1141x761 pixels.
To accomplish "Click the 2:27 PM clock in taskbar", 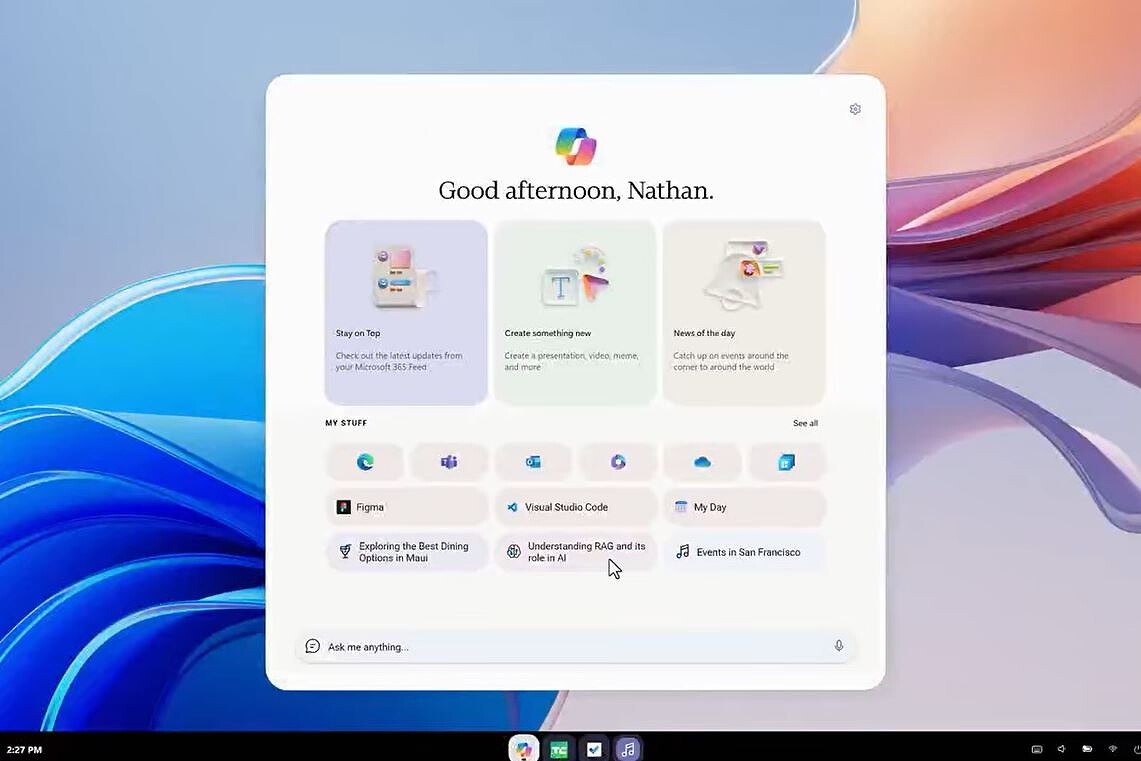I will coord(24,749).
